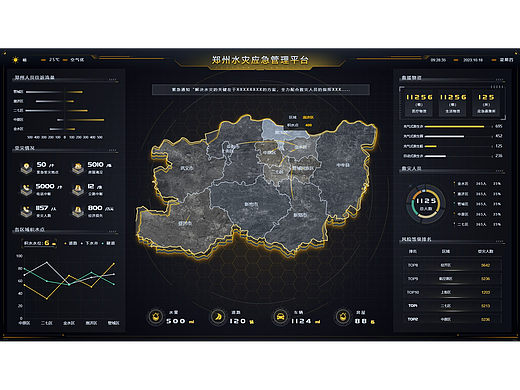Screen dimensions: 520x390
Task: Click the house icon beside 5010
Action: 78,168
